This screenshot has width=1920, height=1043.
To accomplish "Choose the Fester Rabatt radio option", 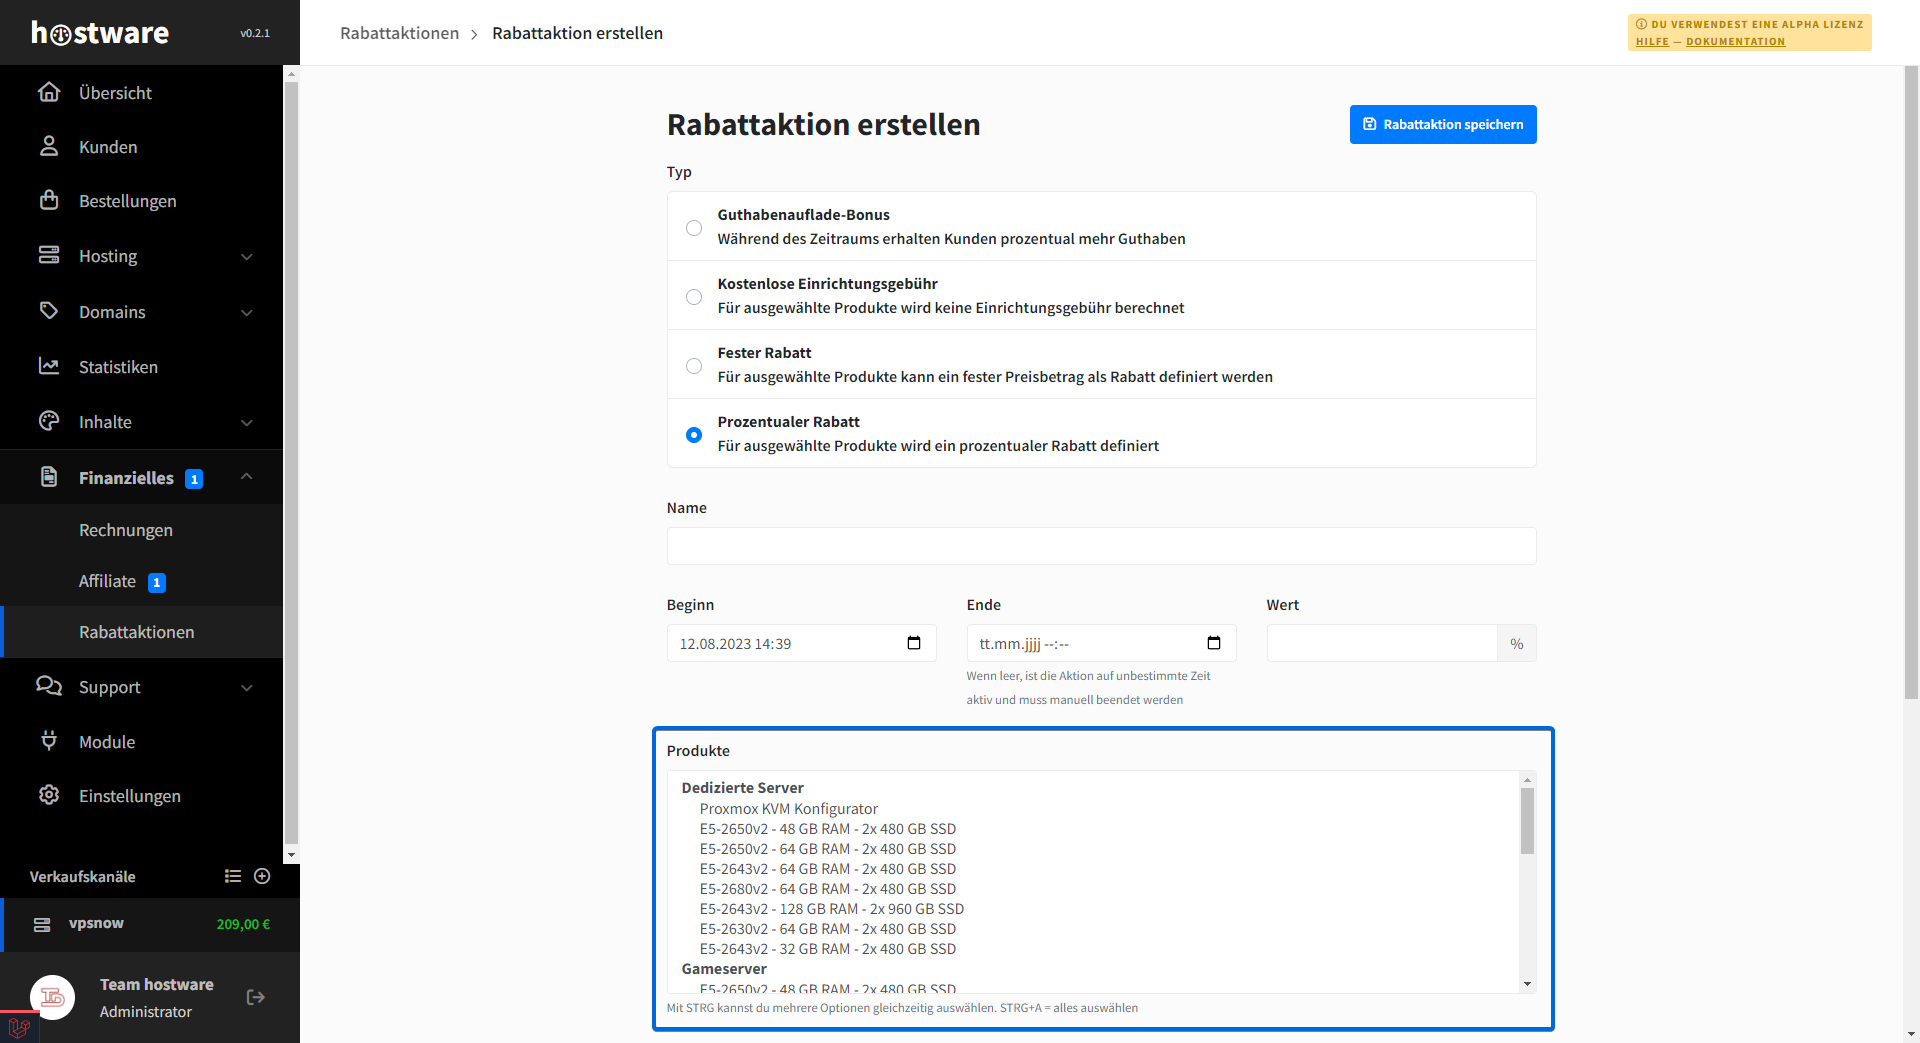I will 694,366.
